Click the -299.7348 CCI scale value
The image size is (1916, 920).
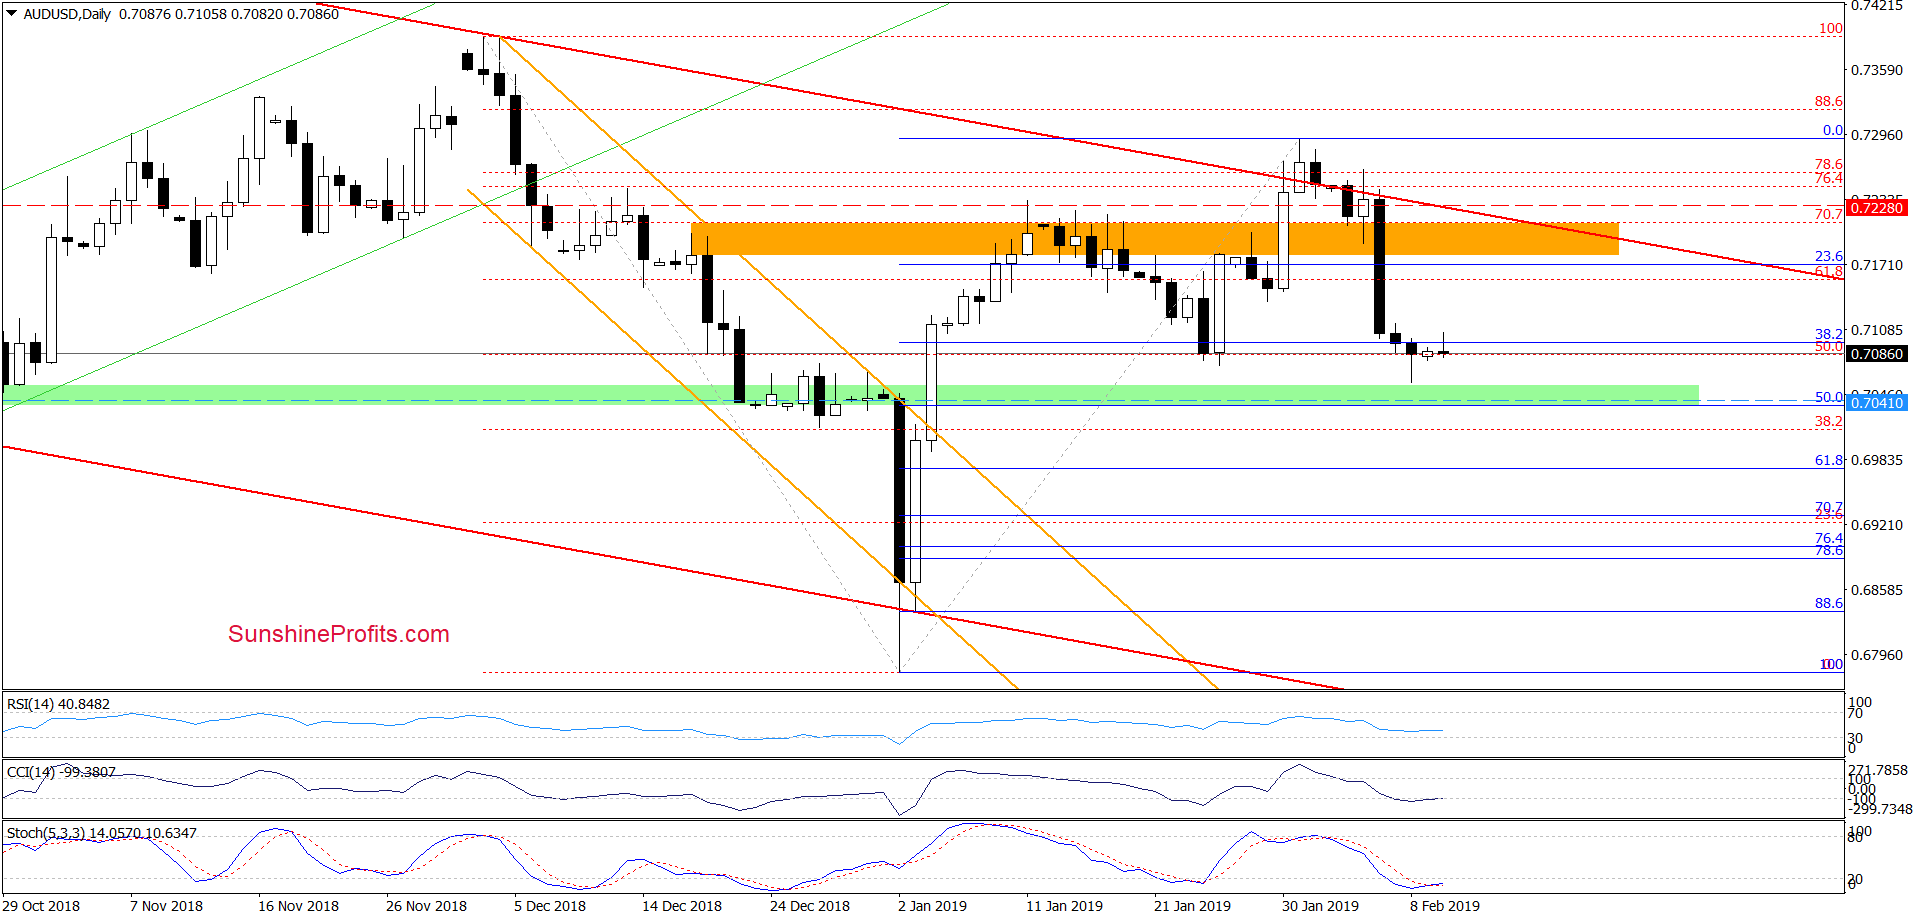1880,809
